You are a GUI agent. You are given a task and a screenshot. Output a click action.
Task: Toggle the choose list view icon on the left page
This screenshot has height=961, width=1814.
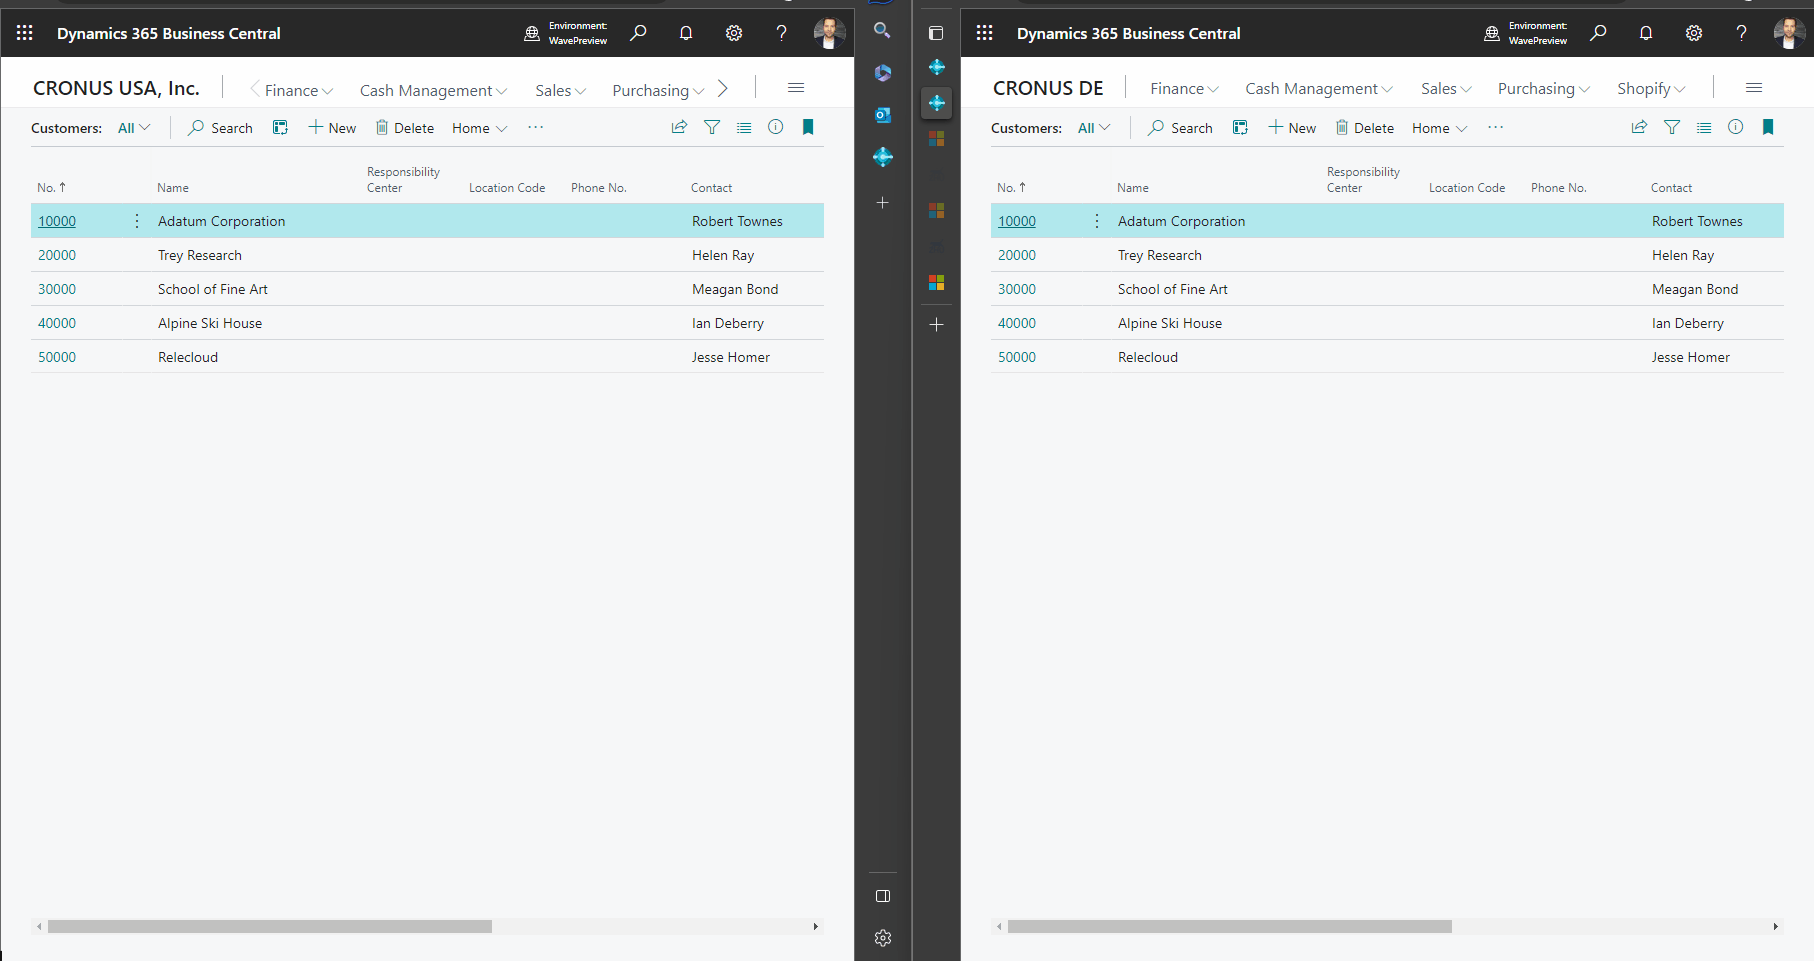pos(744,127)
